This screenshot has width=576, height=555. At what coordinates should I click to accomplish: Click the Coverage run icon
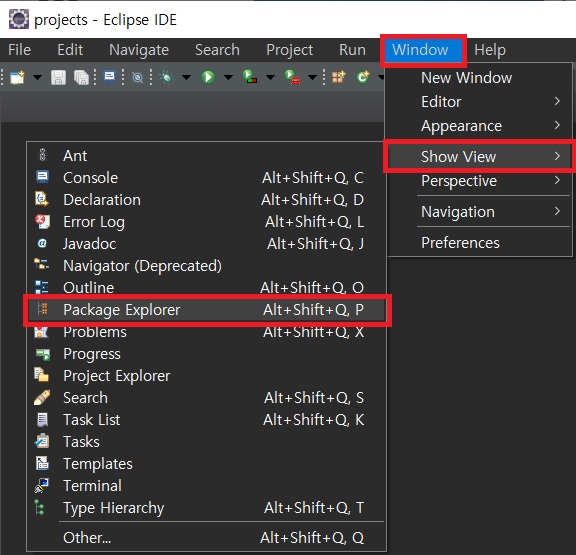click(x=250, y=77)
